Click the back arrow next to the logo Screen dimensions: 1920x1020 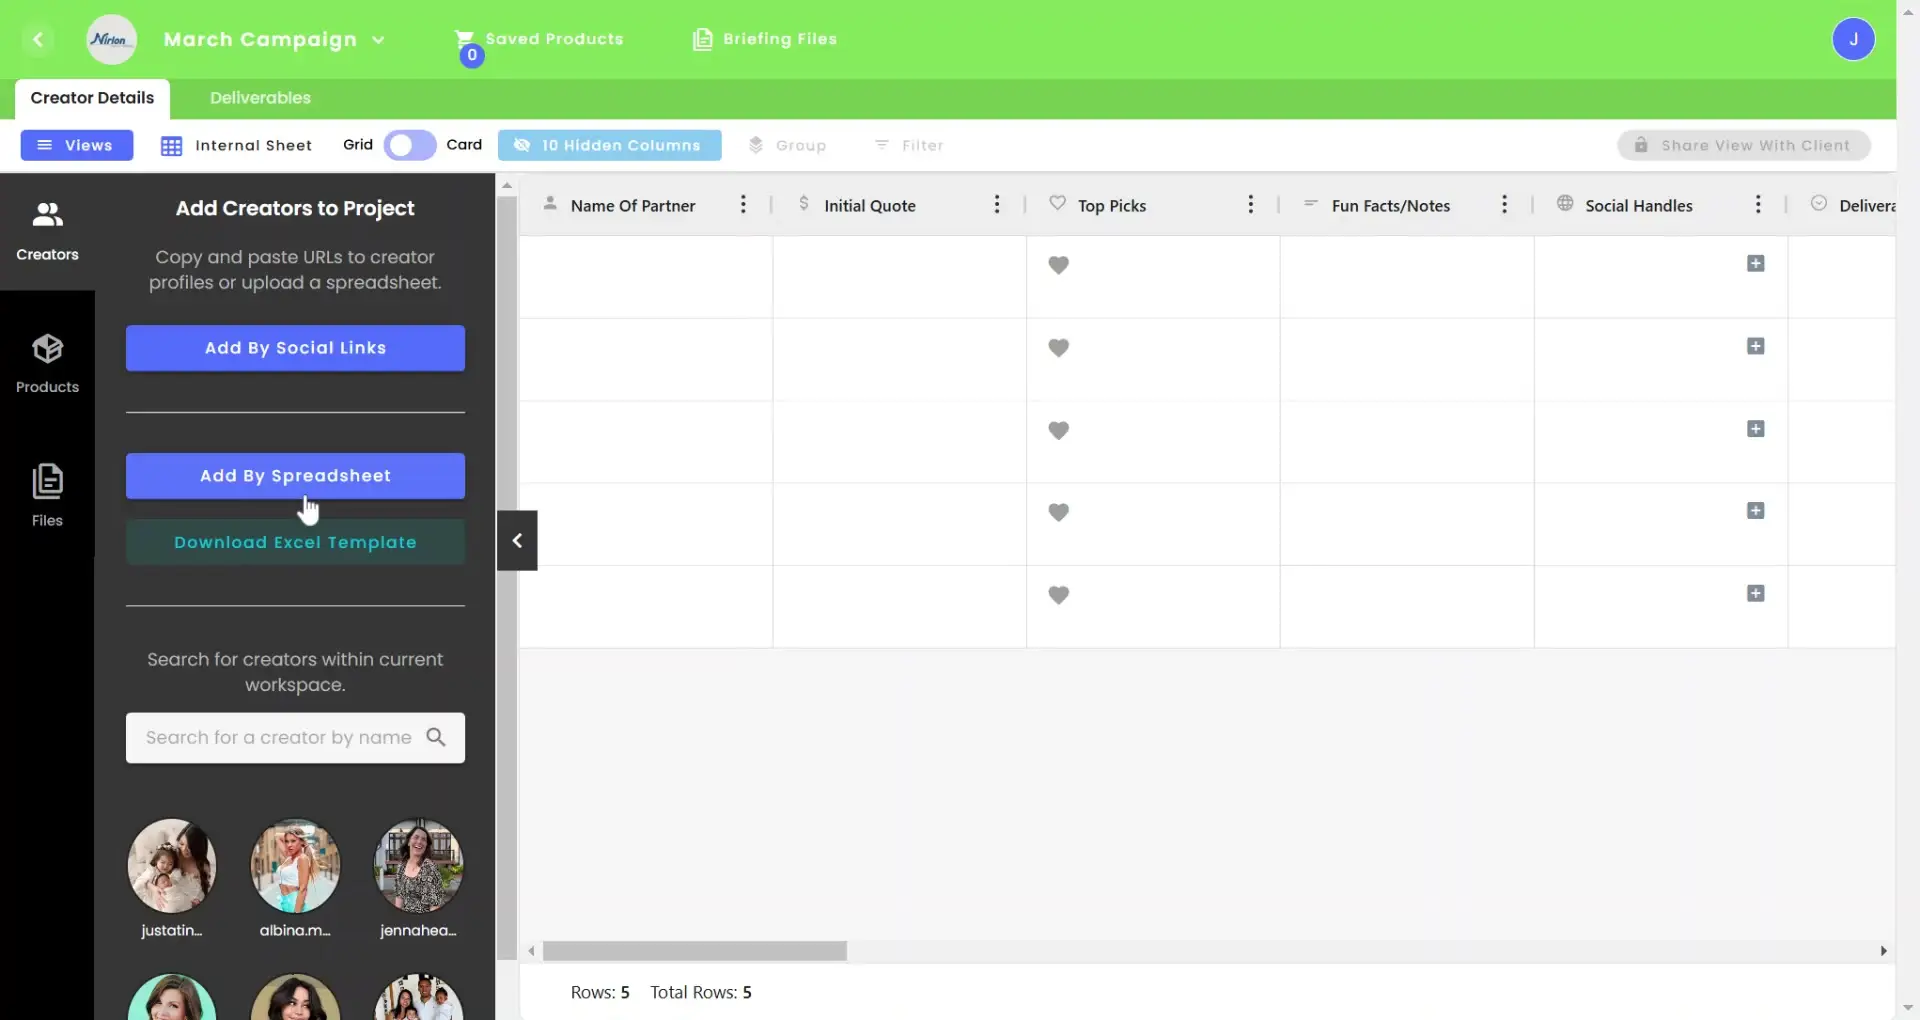point(39,39)
